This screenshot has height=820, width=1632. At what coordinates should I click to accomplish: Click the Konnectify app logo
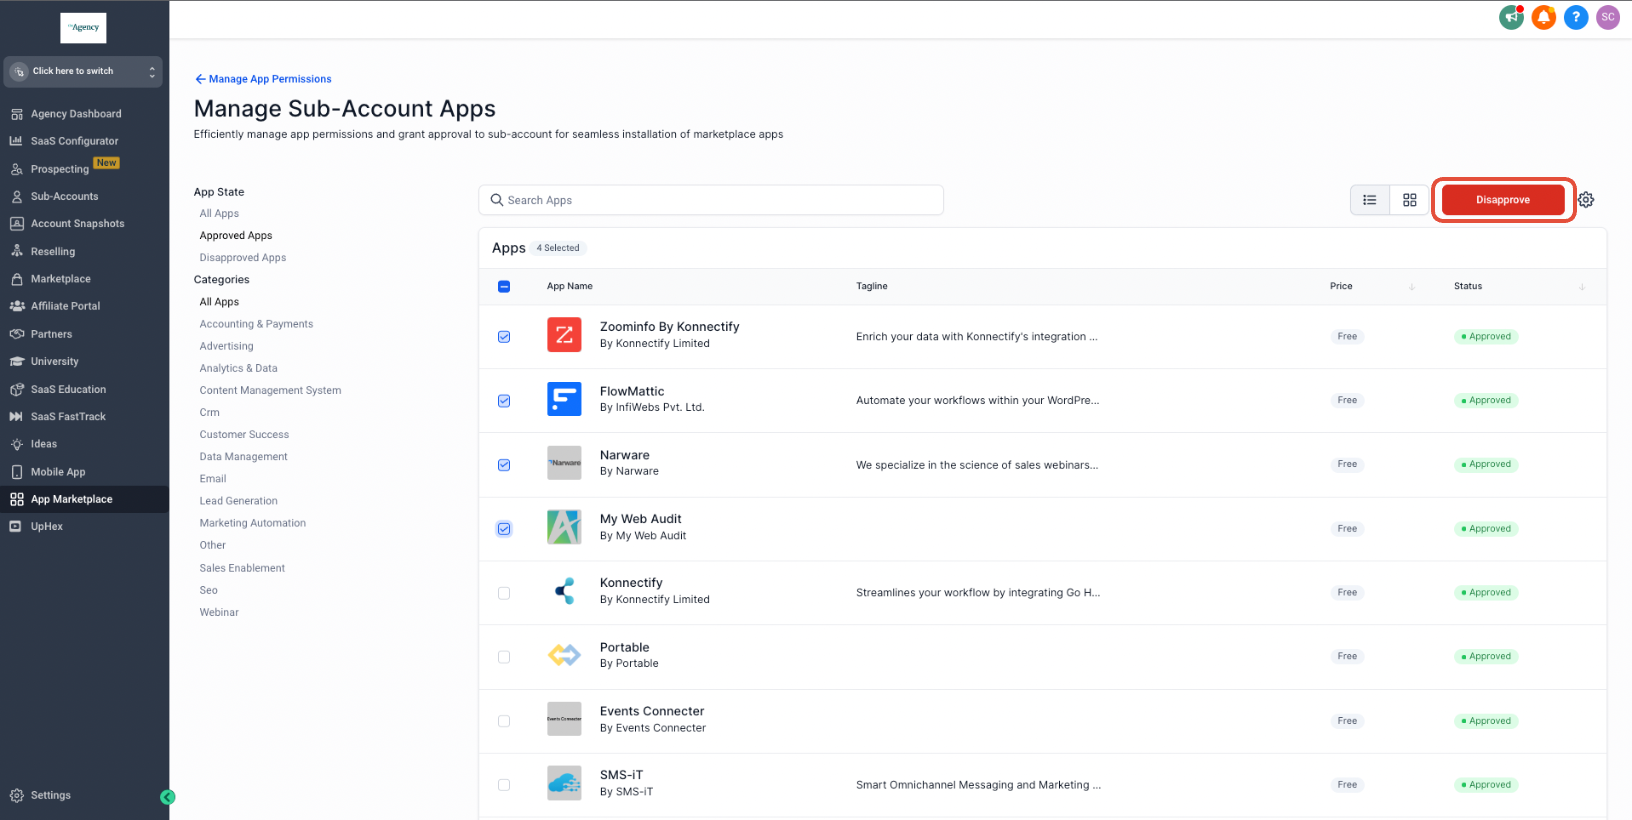pos(564,591)
